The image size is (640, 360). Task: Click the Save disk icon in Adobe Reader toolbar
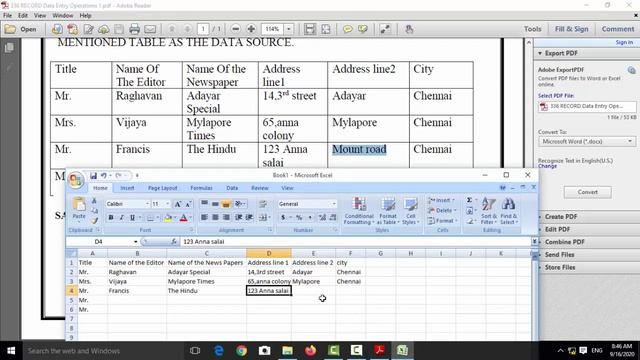point(119,29)
